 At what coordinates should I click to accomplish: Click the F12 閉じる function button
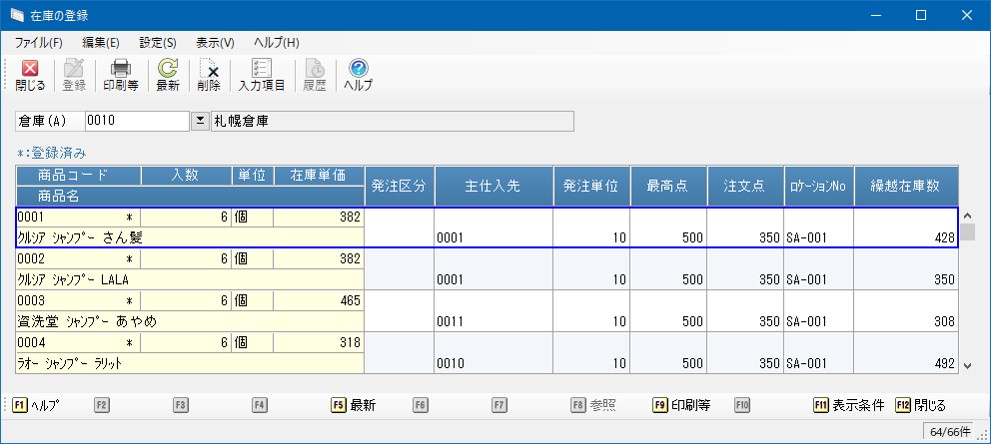(921, 405)
